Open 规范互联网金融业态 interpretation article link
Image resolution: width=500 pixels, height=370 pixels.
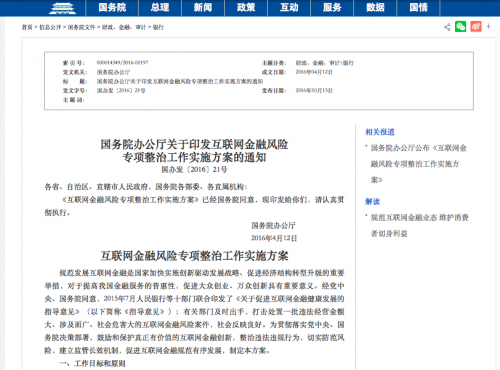420,225
